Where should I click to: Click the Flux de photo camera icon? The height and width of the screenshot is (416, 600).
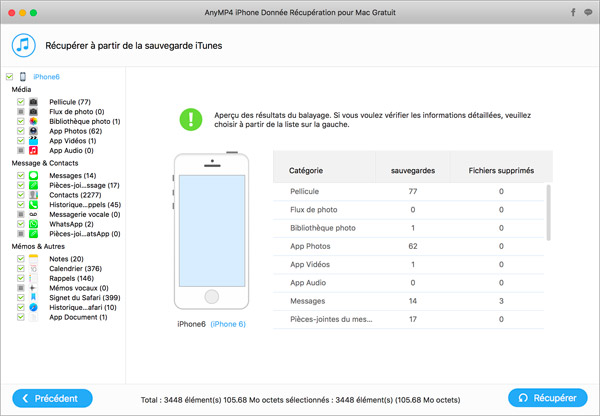click(33, 112)
